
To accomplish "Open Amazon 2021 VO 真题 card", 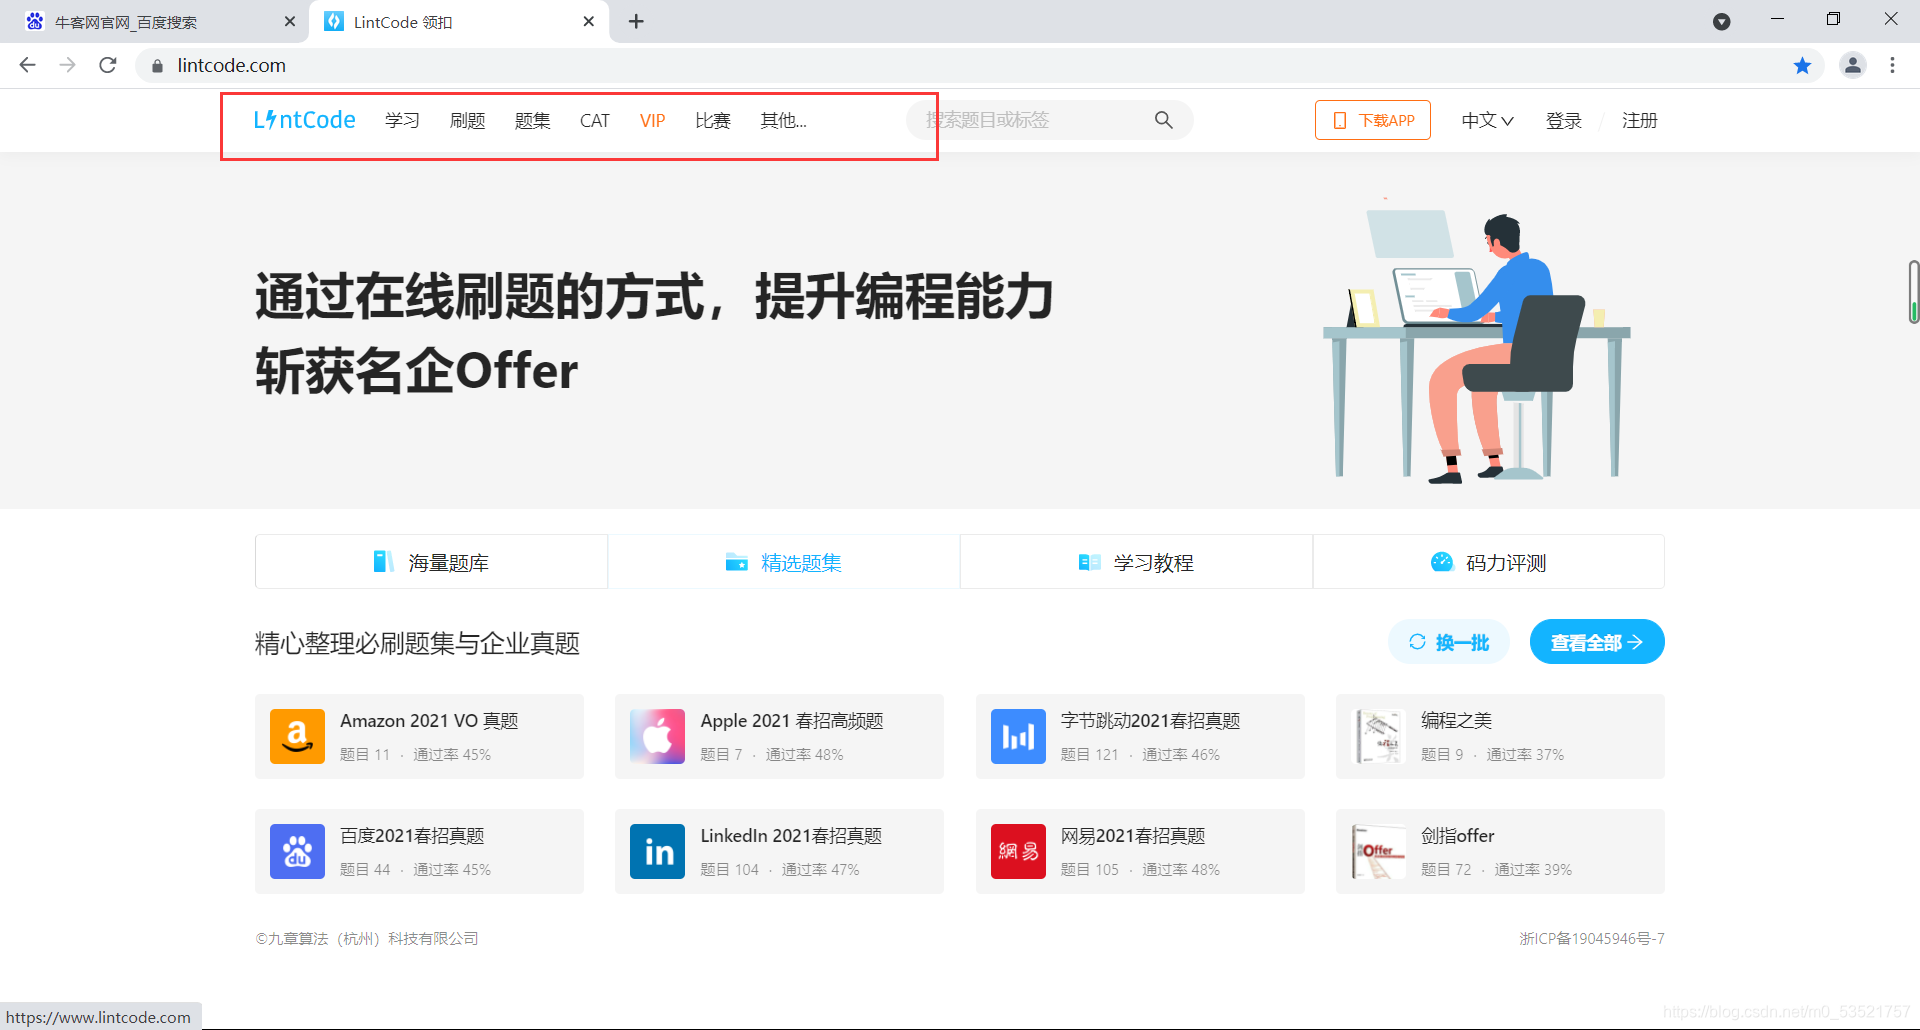I will [419, 736].
